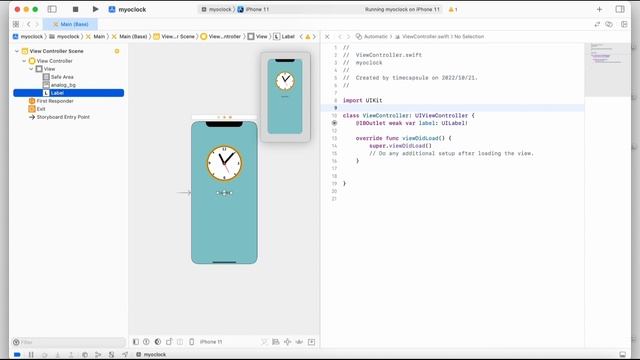
Task: Jump to previous issue arrow in jump bar
Action: coord(301,36)
